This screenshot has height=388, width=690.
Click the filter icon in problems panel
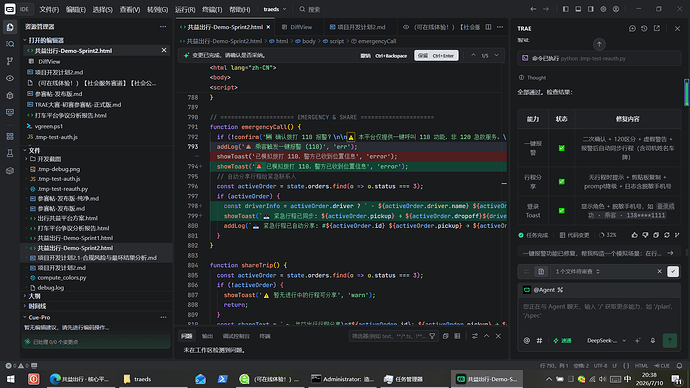[x=432, y=336]
